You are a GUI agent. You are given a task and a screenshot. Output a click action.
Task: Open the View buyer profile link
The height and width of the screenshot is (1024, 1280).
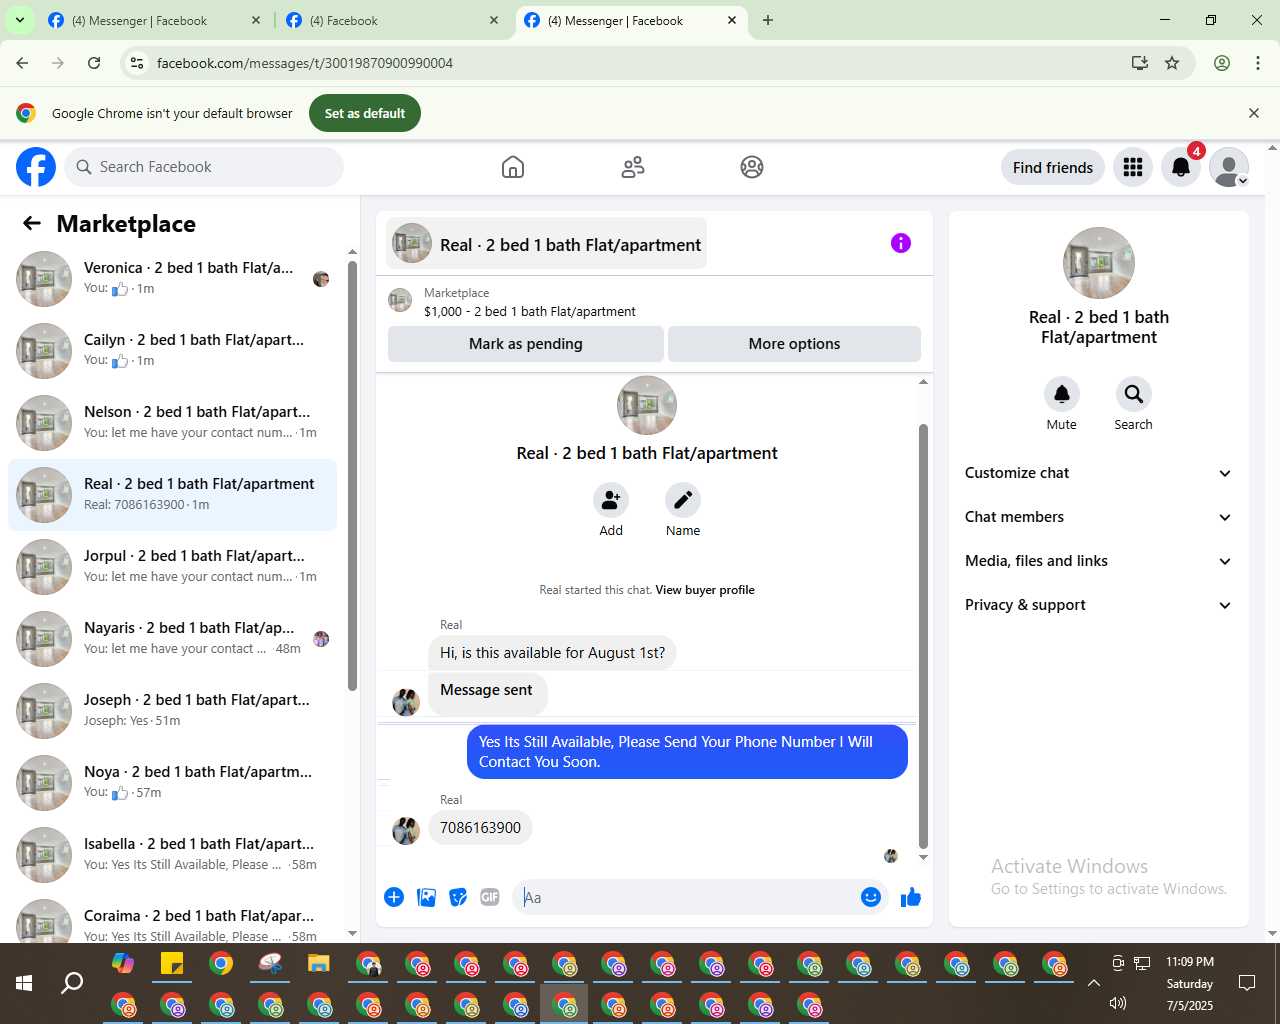click(705, 590)
